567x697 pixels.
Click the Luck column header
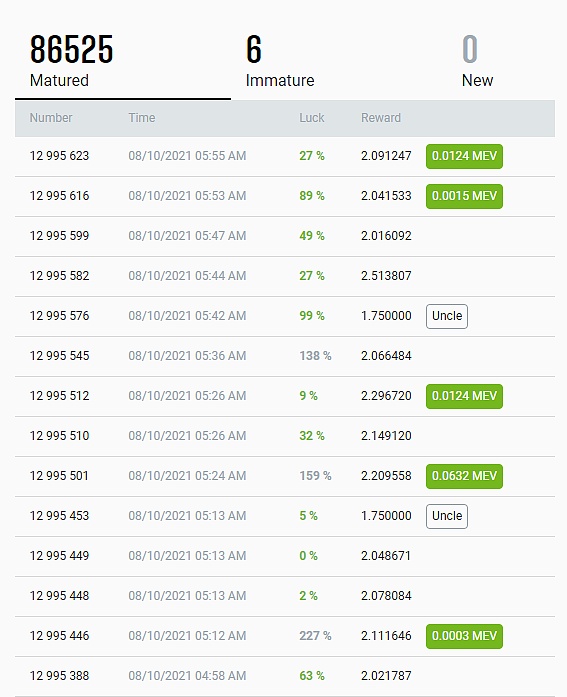click(x=311, y=118)
